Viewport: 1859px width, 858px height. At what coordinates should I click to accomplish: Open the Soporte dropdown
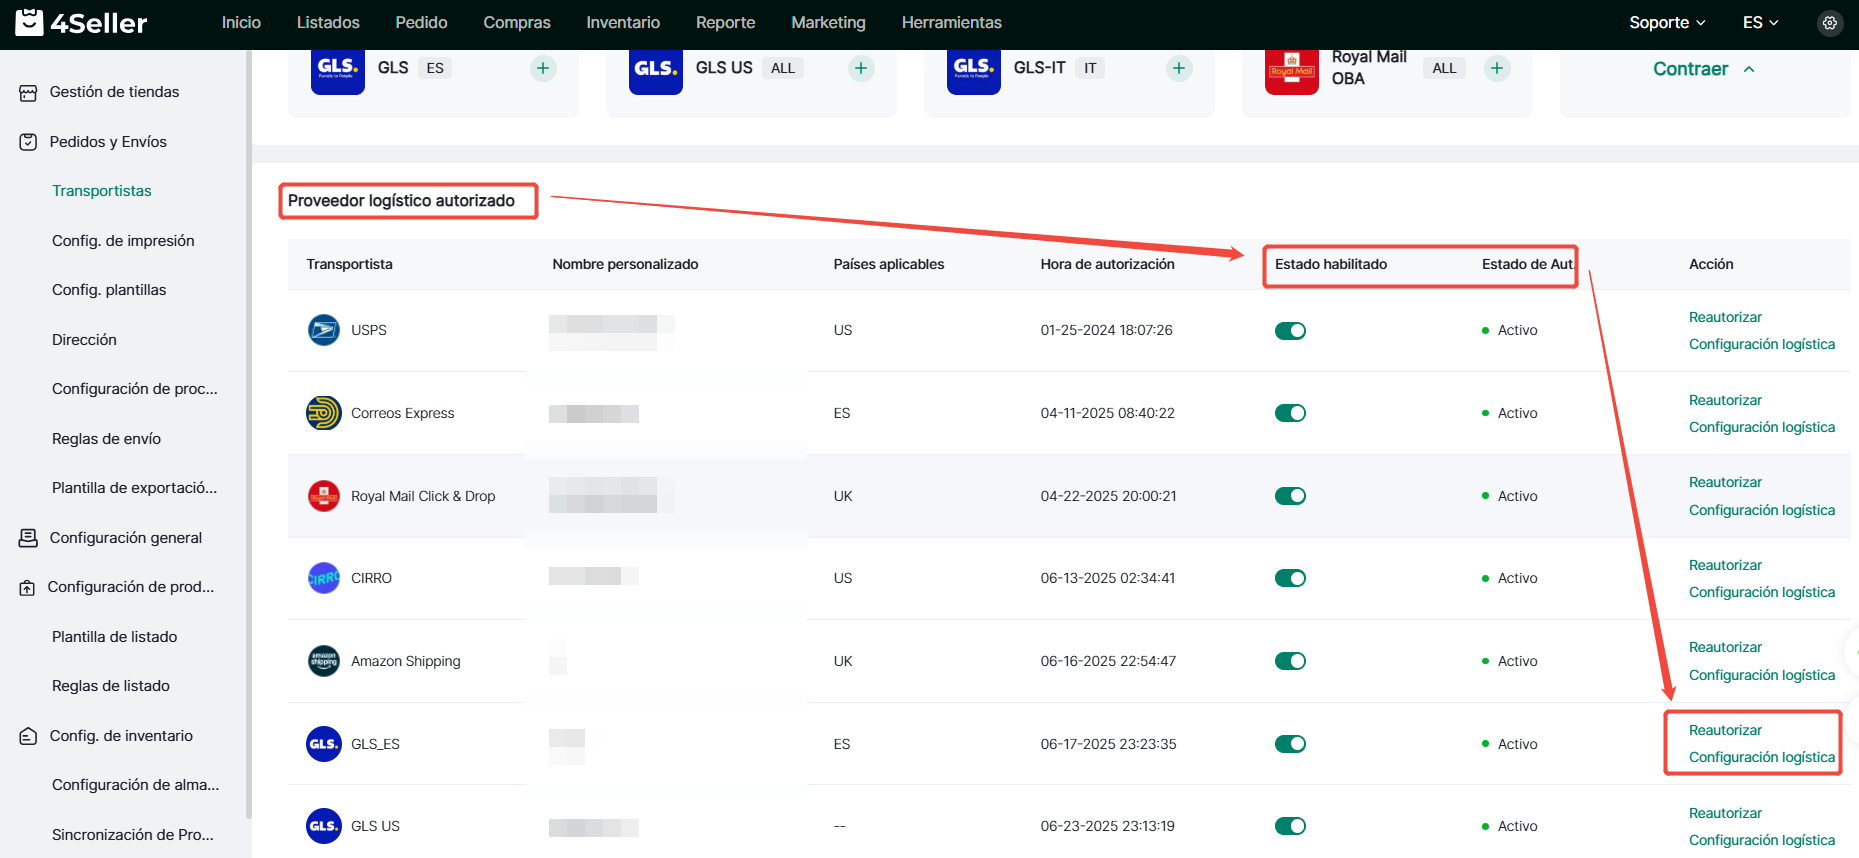(x=1667, y=22)
